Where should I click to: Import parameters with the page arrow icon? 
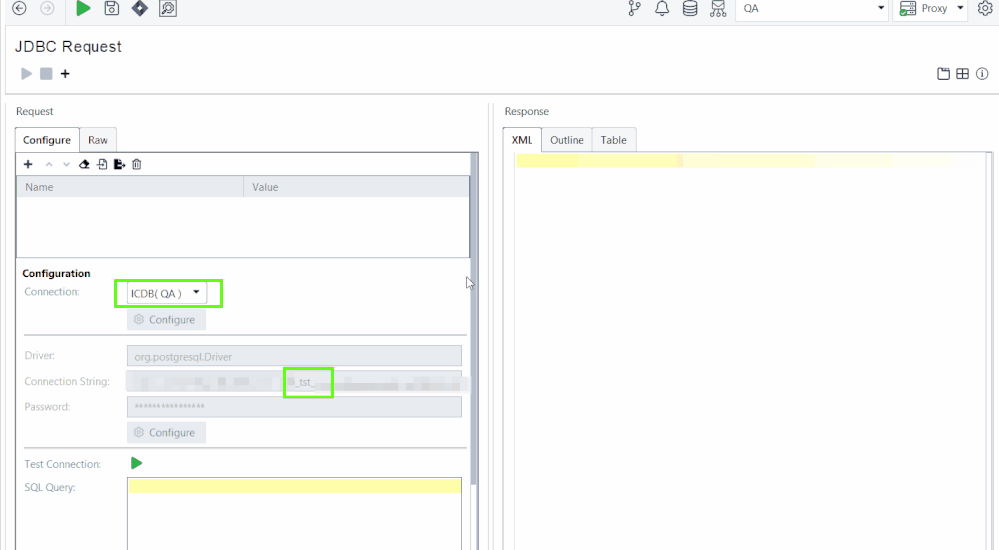(x=102, y=164)
